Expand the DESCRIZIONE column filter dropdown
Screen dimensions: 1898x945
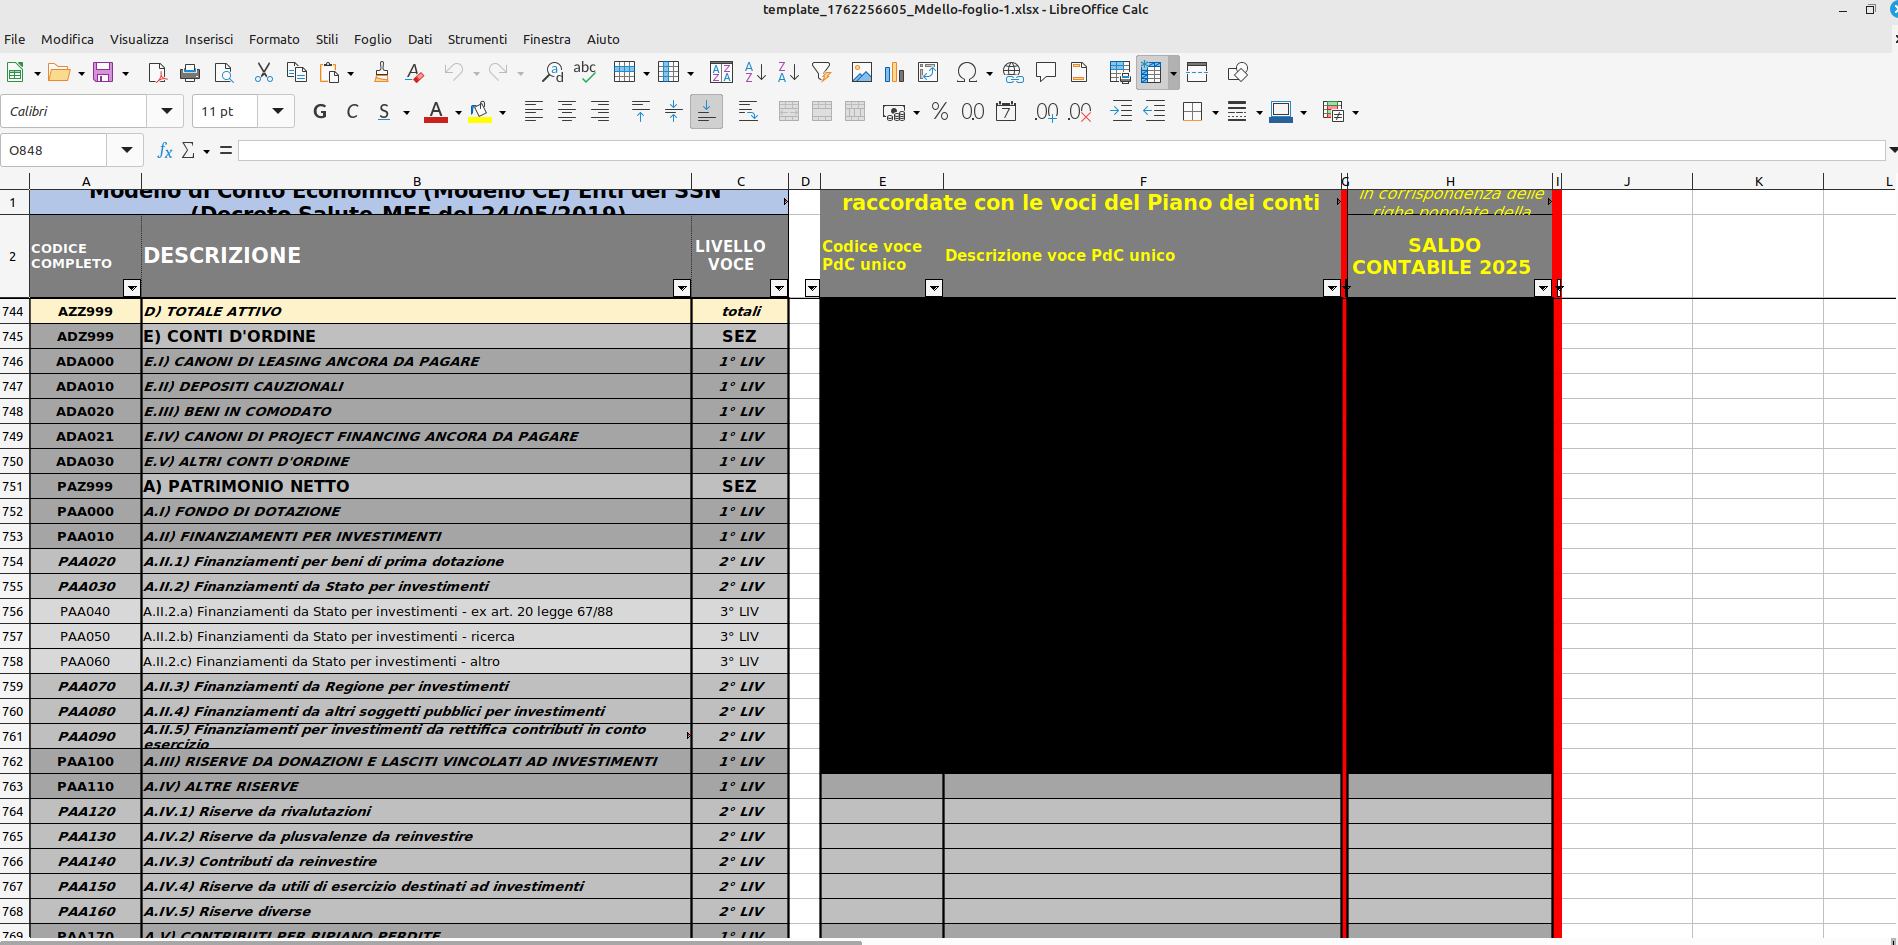[681, 288]
